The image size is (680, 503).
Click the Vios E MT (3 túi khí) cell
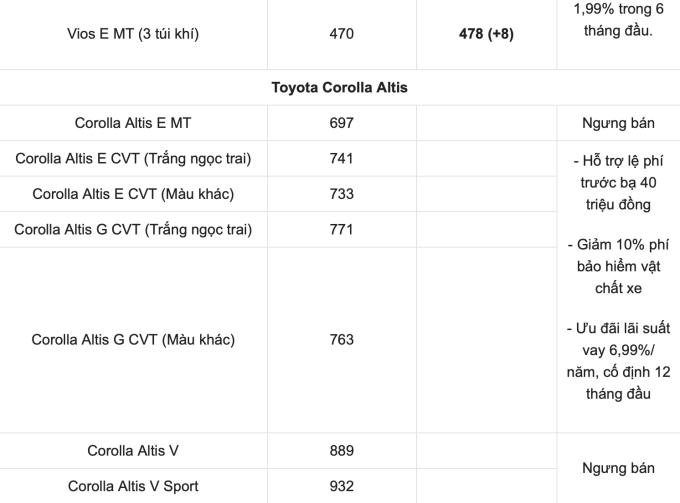point(133,34)
